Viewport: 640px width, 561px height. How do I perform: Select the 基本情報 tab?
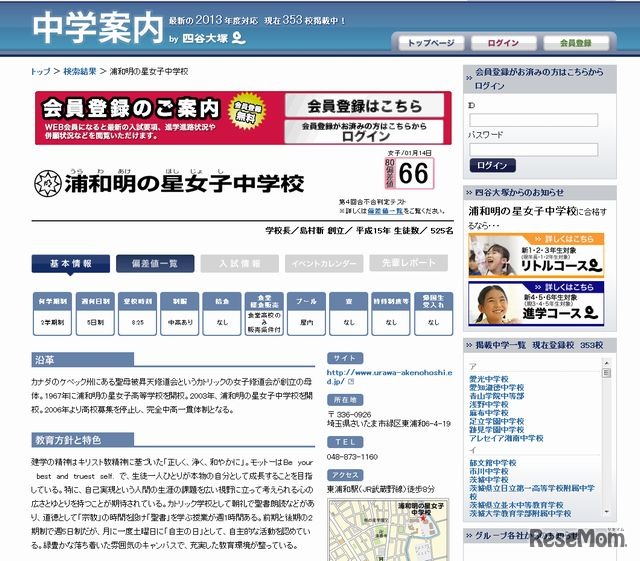click(x=71, y=264)
